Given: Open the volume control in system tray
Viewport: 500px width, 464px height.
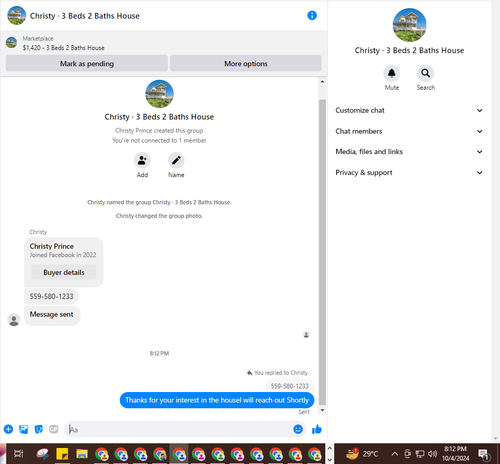Looking at the screenshot, I should 432,454.
